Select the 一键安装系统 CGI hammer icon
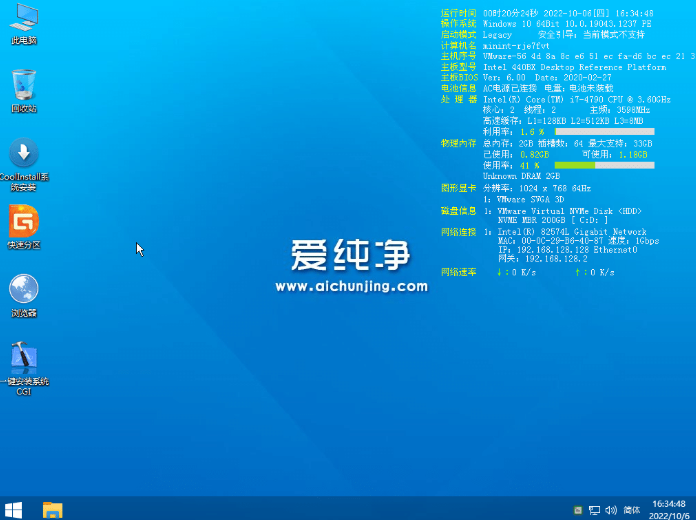696x520 pixels. pos(24,369)
